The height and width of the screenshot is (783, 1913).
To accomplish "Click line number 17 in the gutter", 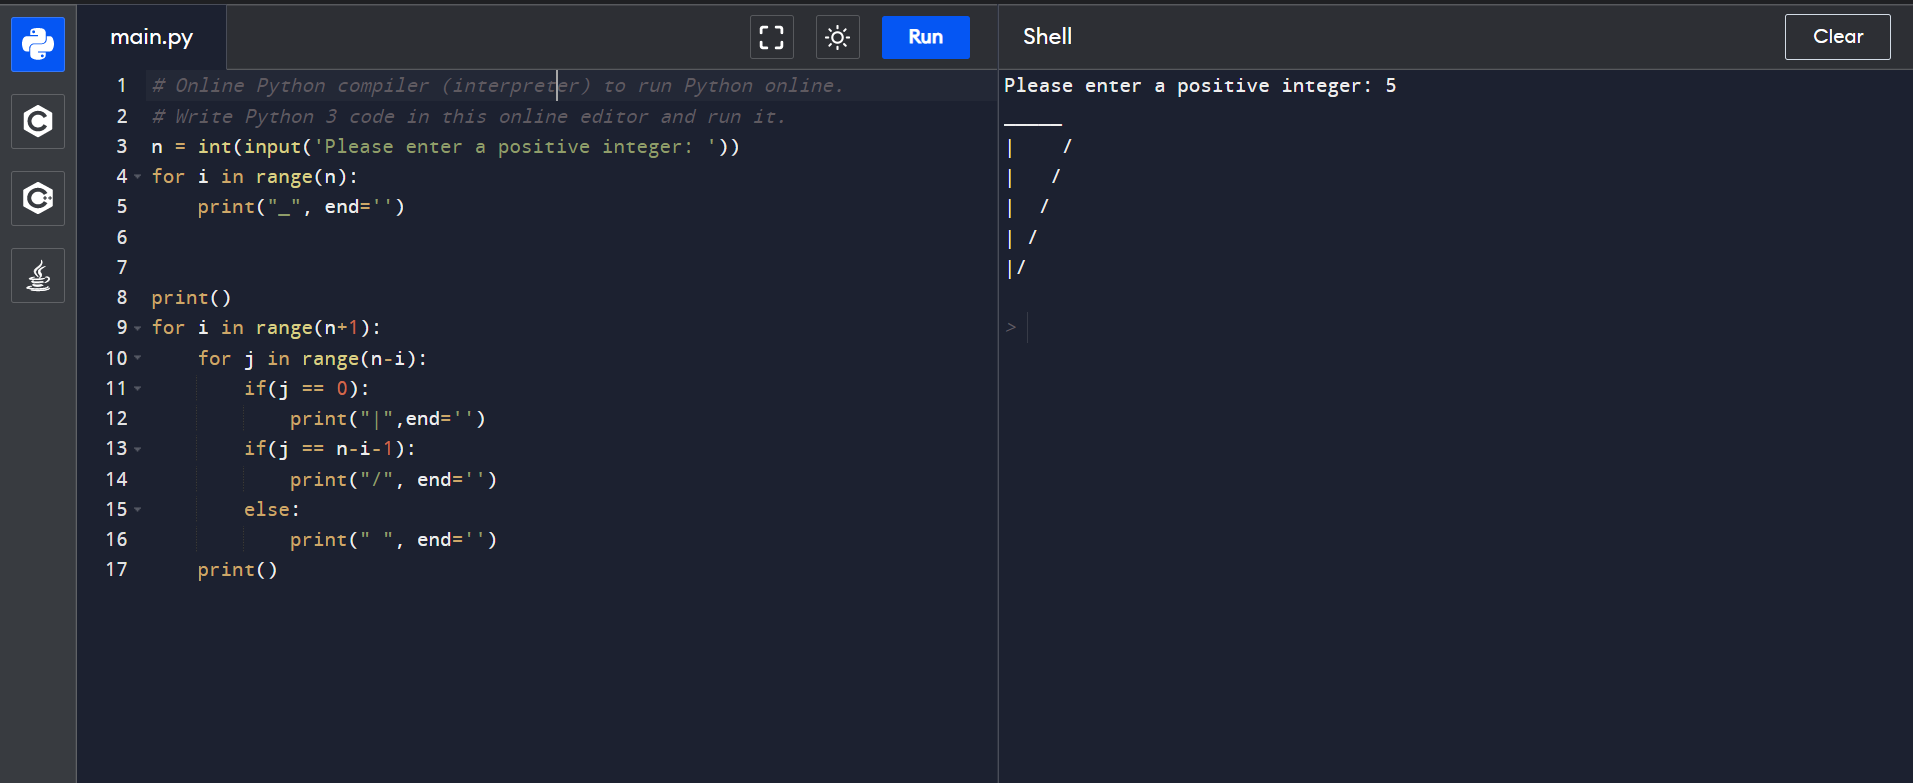I will click(117, 569).
